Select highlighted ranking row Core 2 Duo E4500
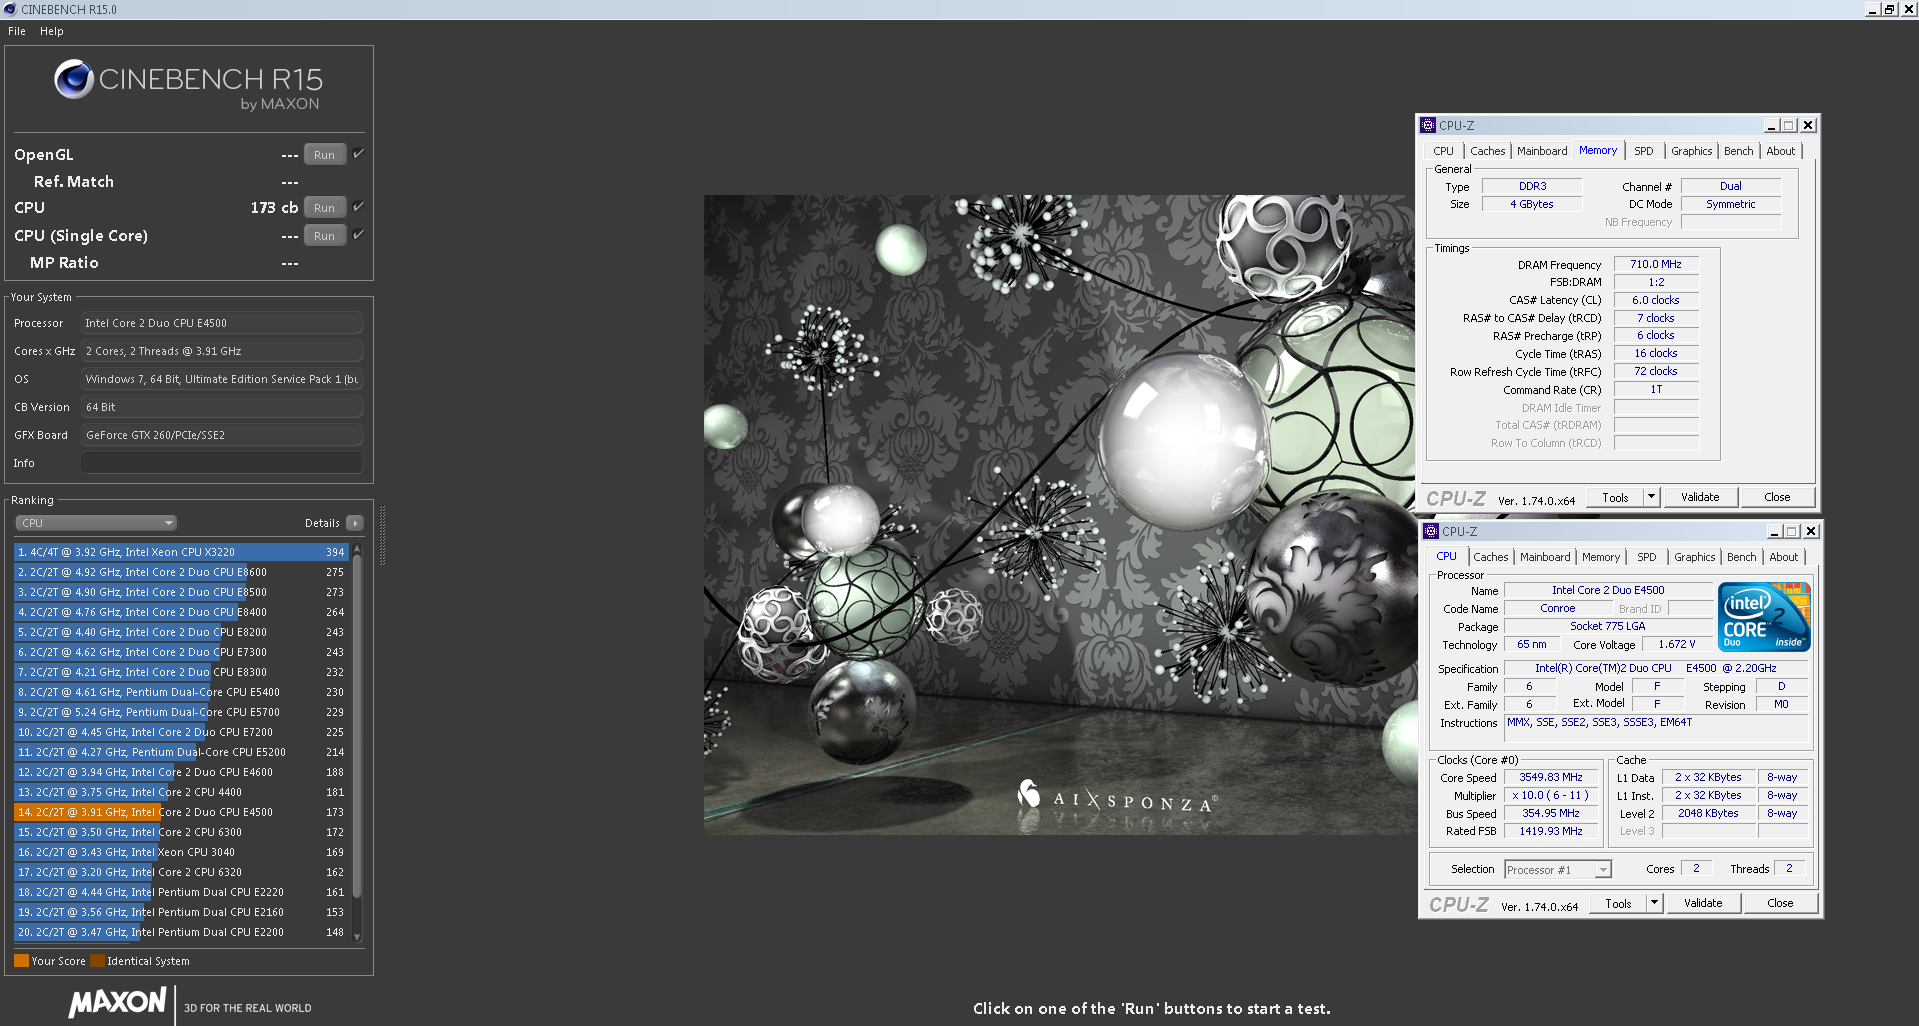Image resolution: width=1919 pixels, height=1026 pixels. [181, 812]
